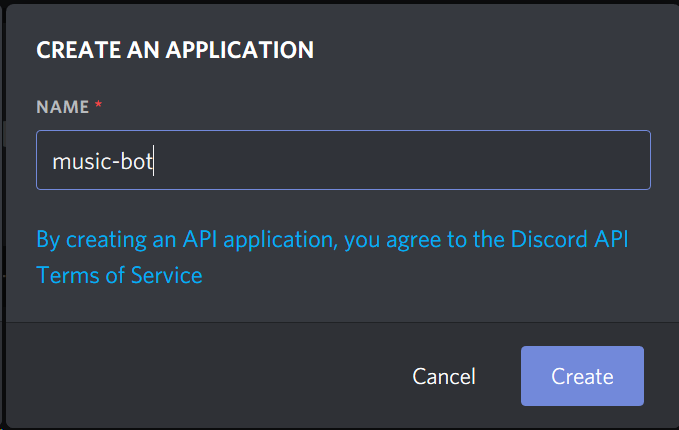Click the 'music-bot' text in the name field
Viewport: 679px width, 430px height.
(102, 162)
